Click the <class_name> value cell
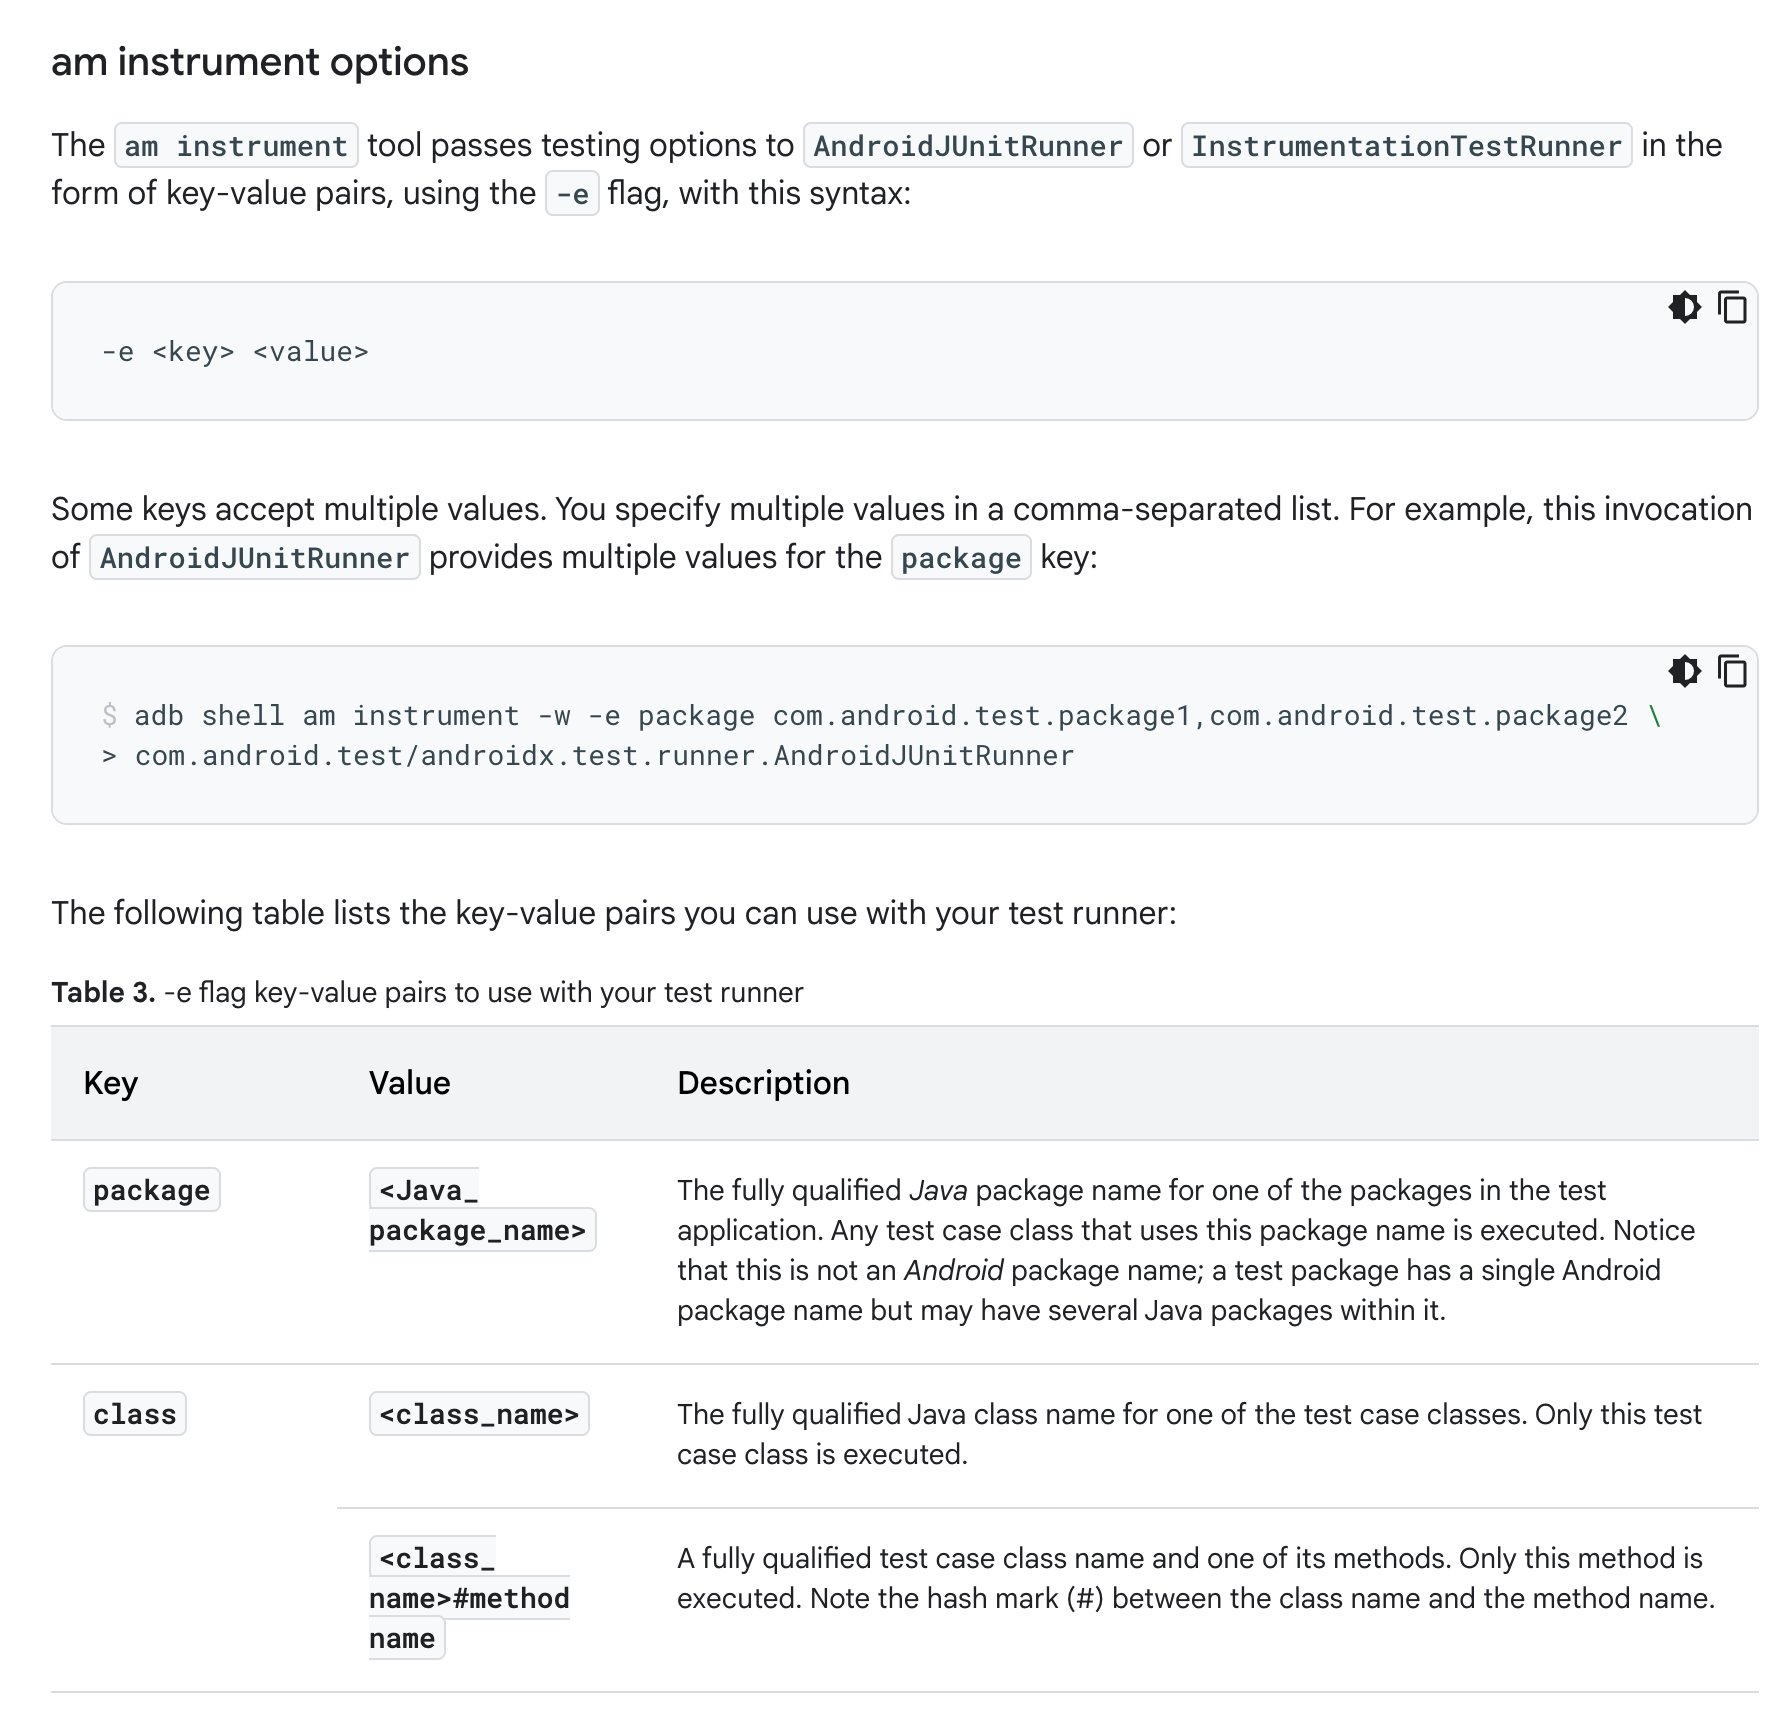Screen dimensions: 1788x1716 479,1414
